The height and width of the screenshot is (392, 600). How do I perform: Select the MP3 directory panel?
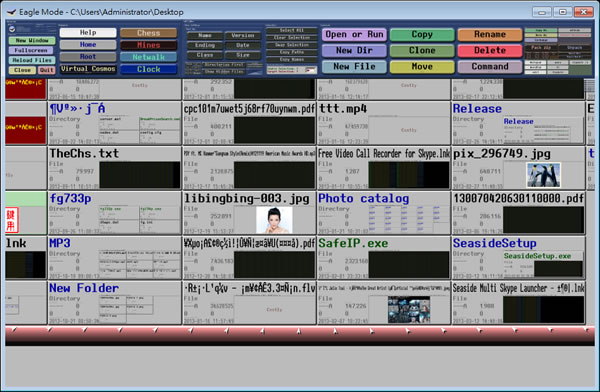coord(114,258)
